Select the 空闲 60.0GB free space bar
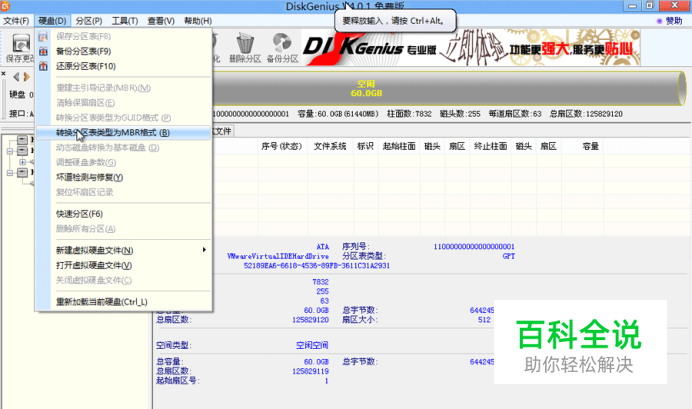Image resolution: width=692 pixels, height=409 pixels. [x=448, y=88]
